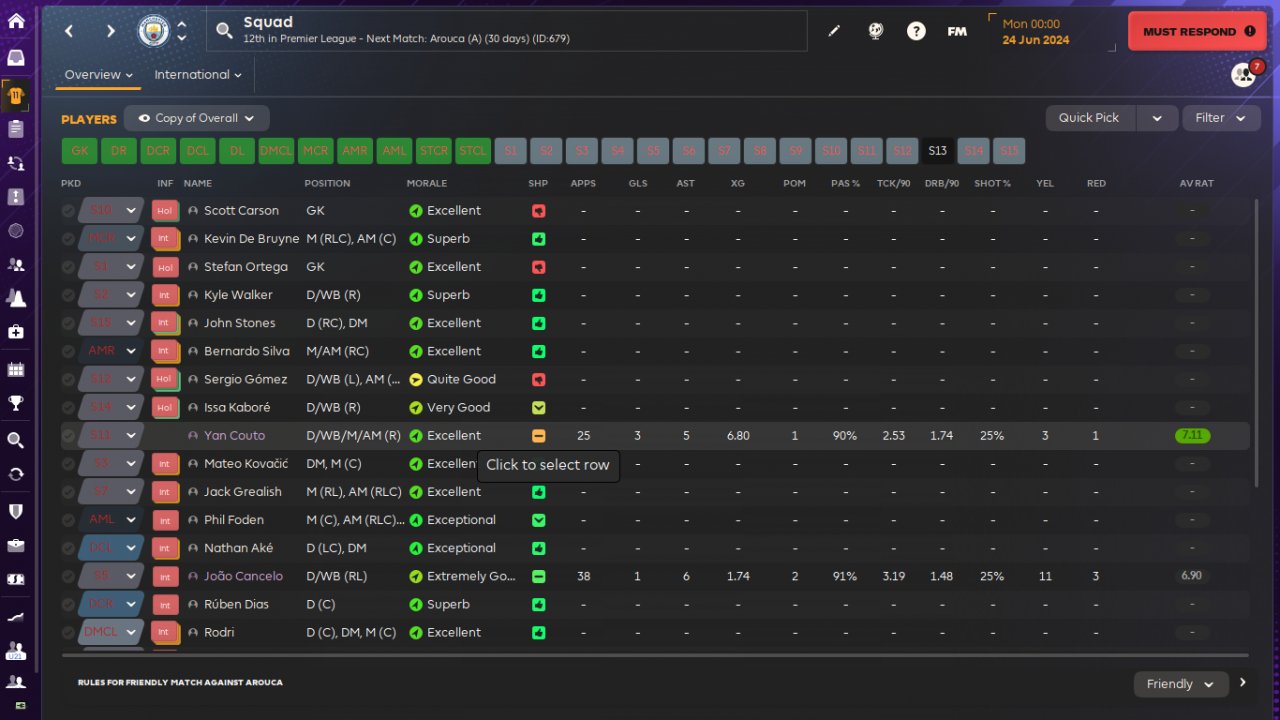Open the Staff icon in the sidebar

16,265
